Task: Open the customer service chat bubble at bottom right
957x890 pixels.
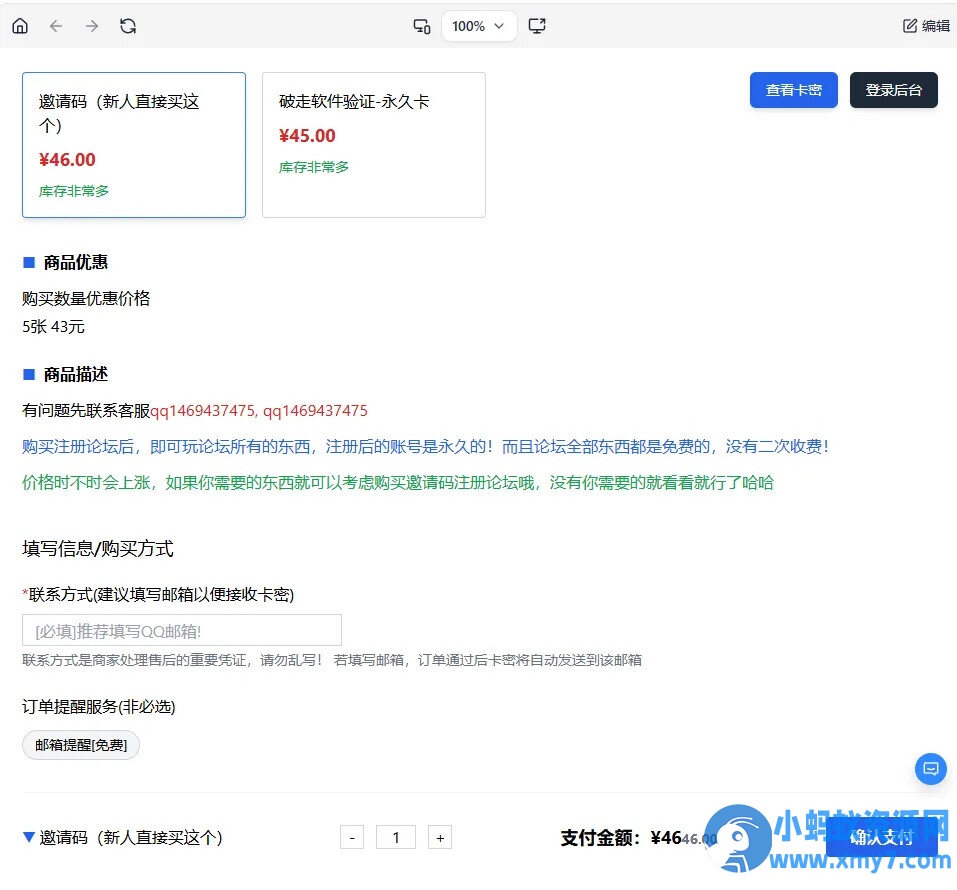Action: [930, 768]
